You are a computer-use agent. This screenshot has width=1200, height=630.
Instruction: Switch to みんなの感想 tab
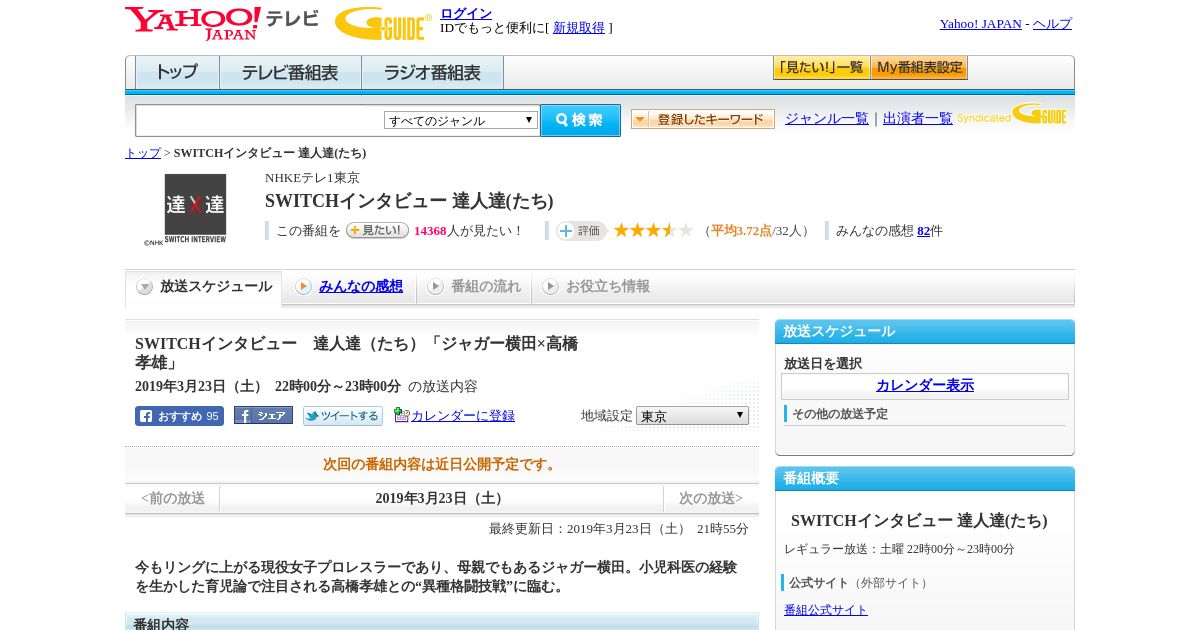click(x=360, y=287)
